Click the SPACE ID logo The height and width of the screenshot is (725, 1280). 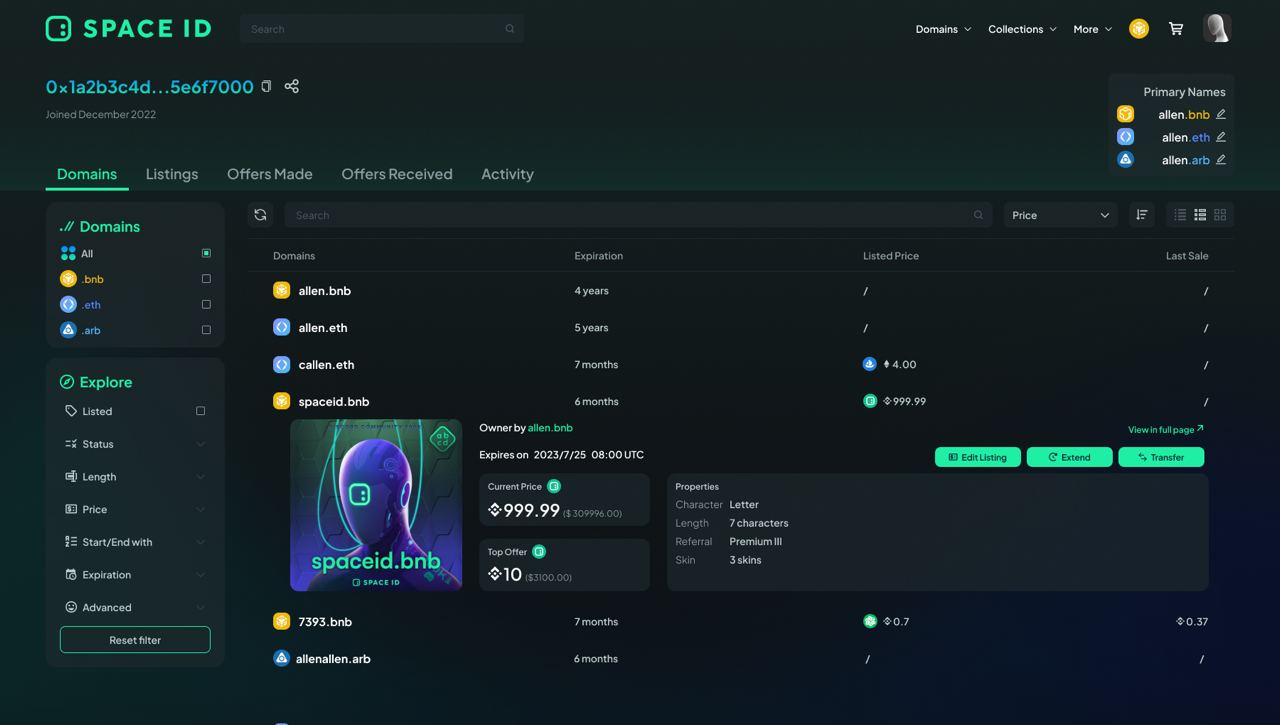pos(127,28)
